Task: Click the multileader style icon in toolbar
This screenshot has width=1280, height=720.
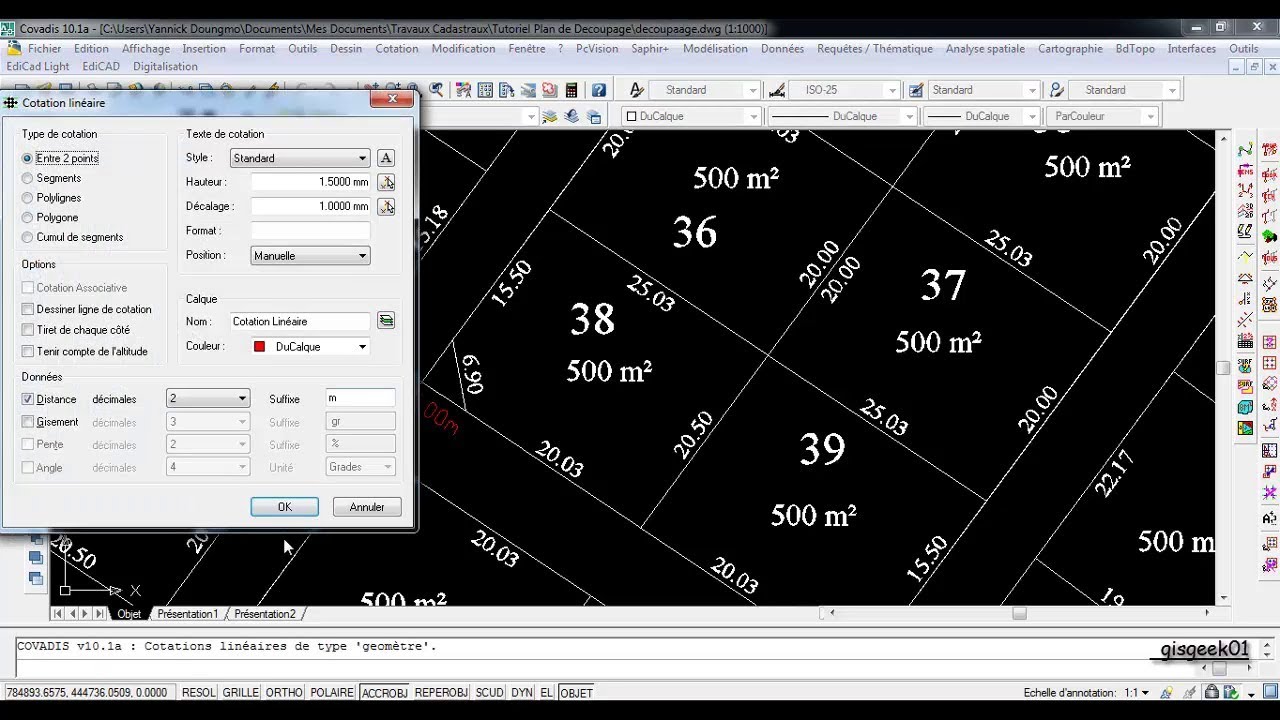Action: [x=1057, y=90]
